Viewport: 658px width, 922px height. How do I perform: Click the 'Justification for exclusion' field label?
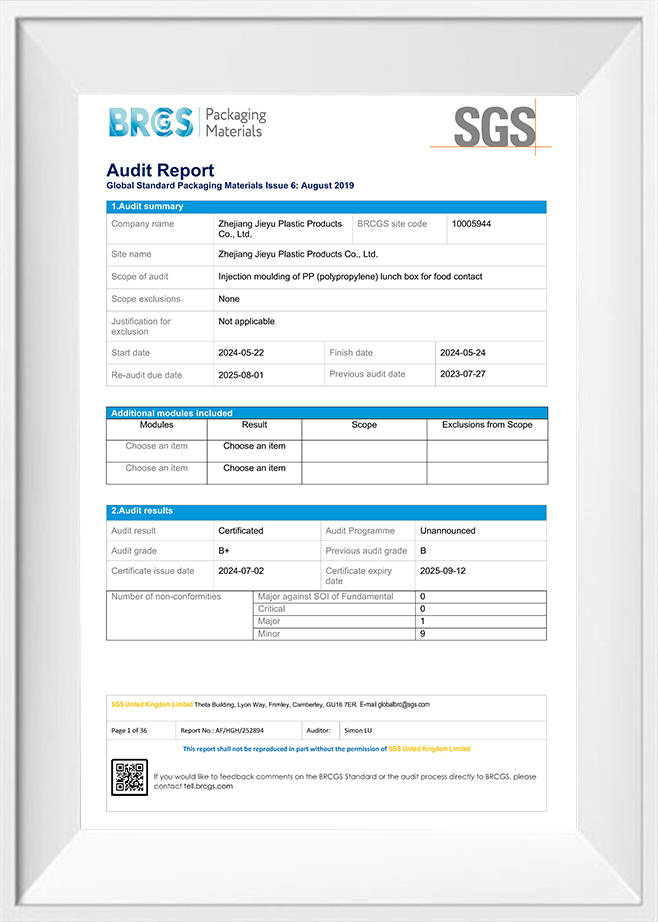click(x=141, y=327)
